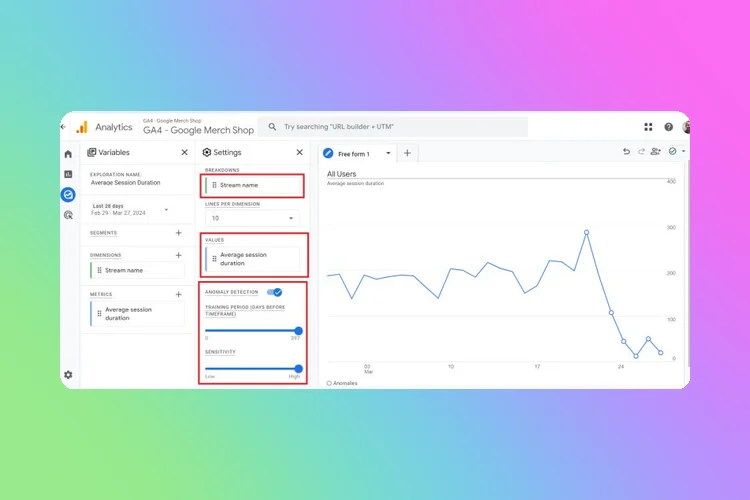Click the Free form 1 pencil icon

coord(328,153)
